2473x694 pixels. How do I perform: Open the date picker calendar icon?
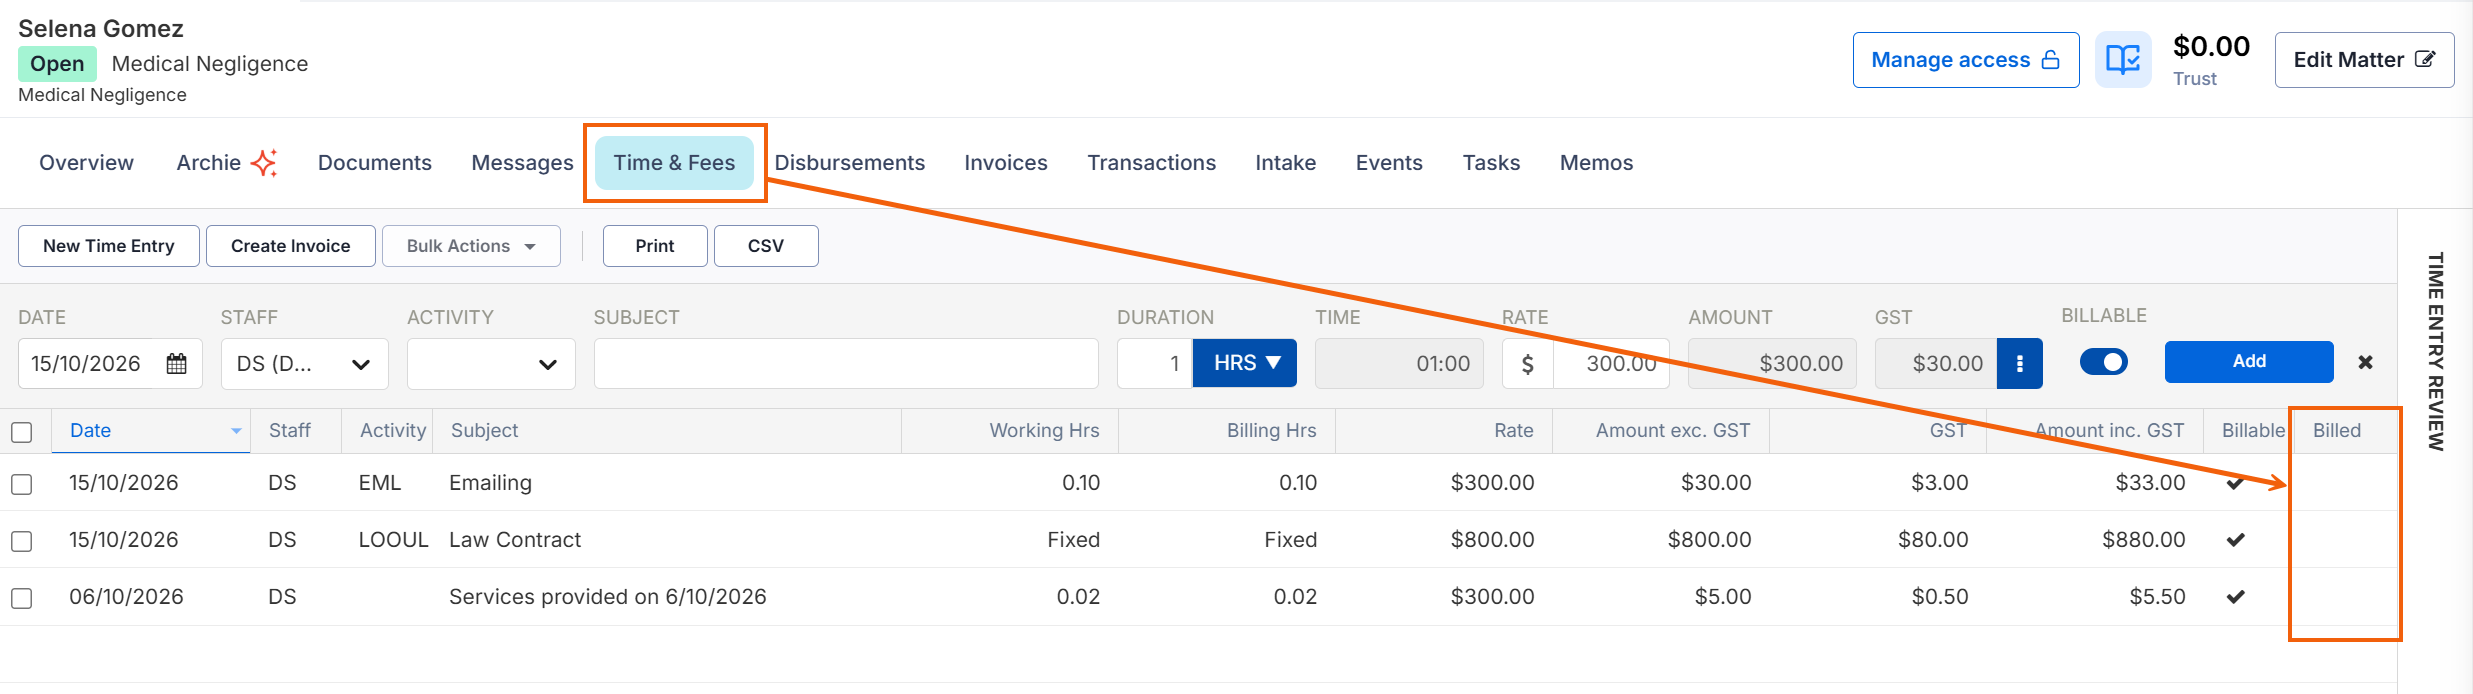176,363
